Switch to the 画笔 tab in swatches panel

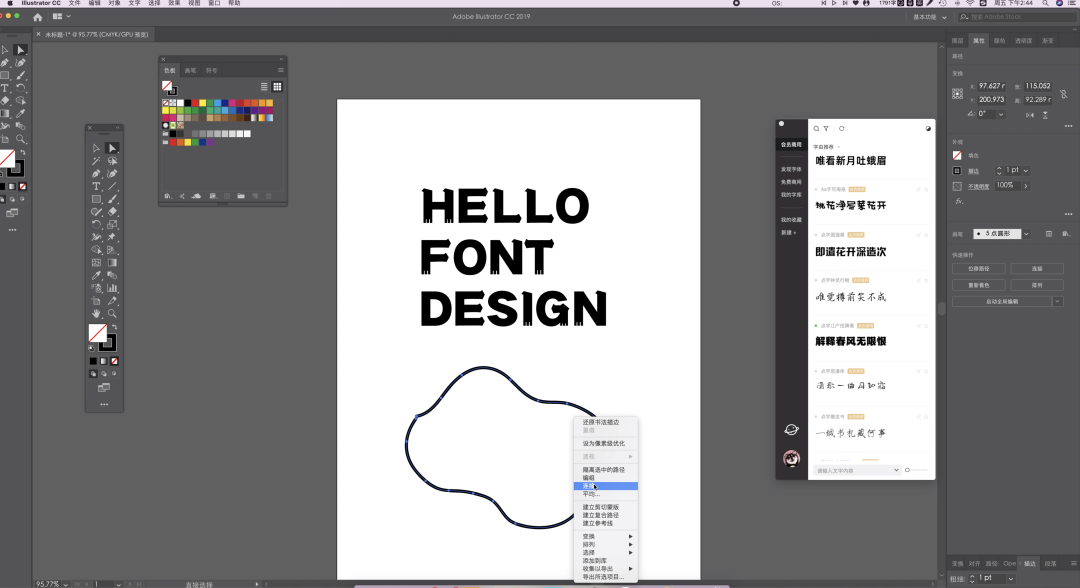point(190,71)
